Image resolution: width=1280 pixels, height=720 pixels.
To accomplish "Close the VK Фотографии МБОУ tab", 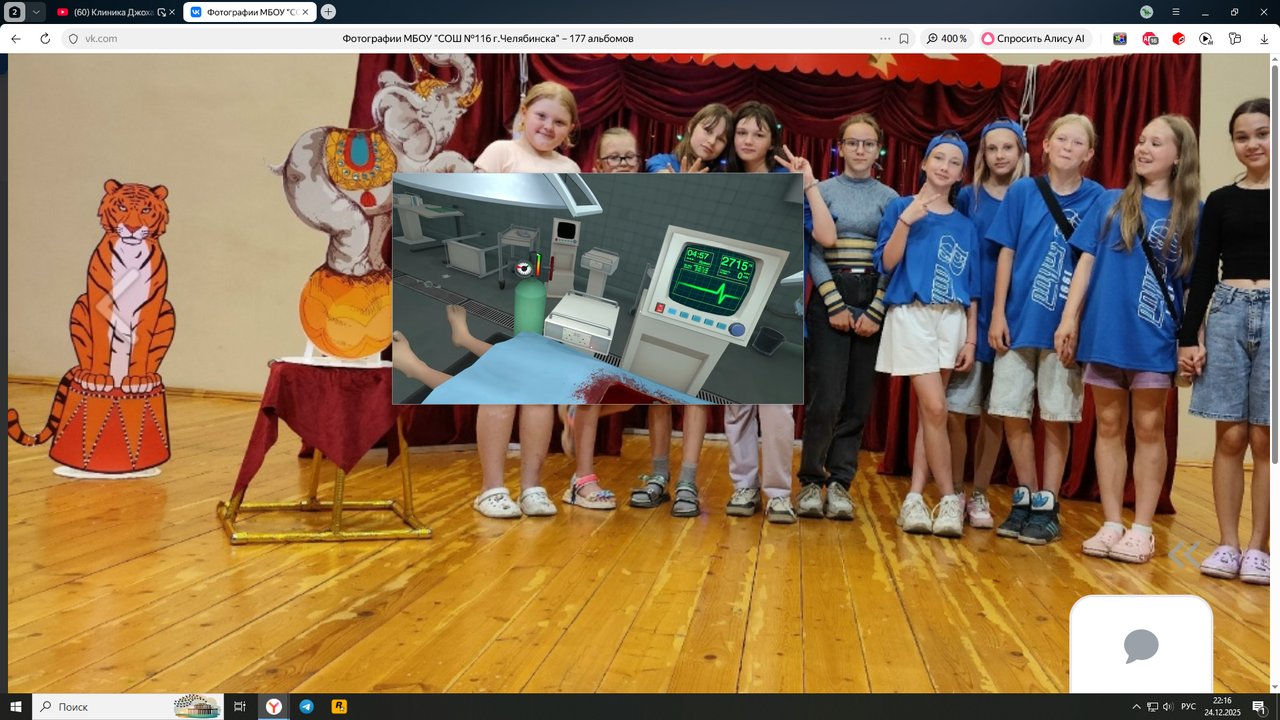I will pyautogui.click(x=306, y=12).
